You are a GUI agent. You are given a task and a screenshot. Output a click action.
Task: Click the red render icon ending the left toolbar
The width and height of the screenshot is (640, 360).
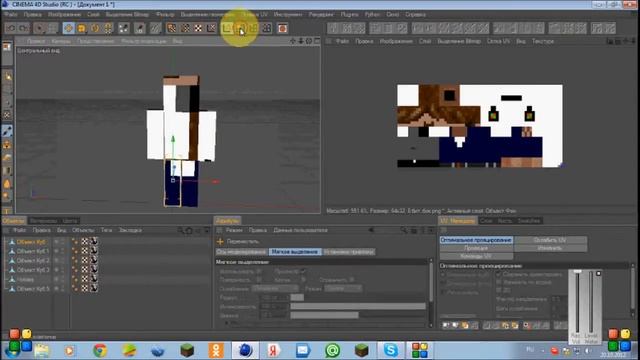coord(282,28)
